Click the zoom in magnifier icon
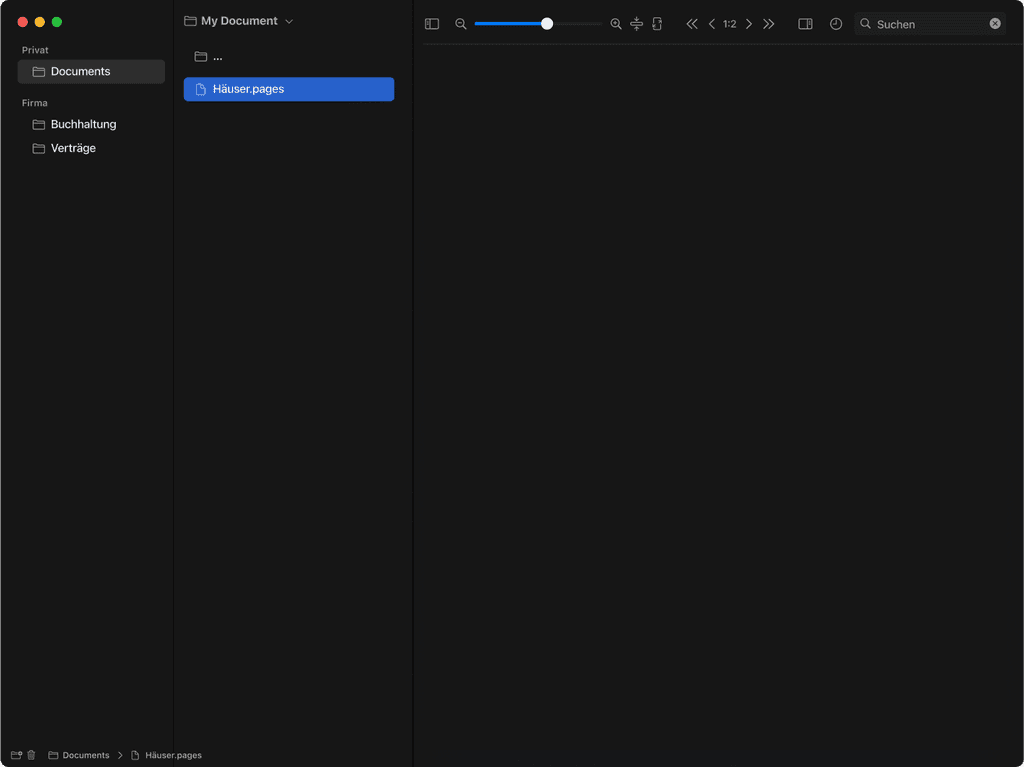The height and width of the screenshot is (767, 1024). (616, 24)
